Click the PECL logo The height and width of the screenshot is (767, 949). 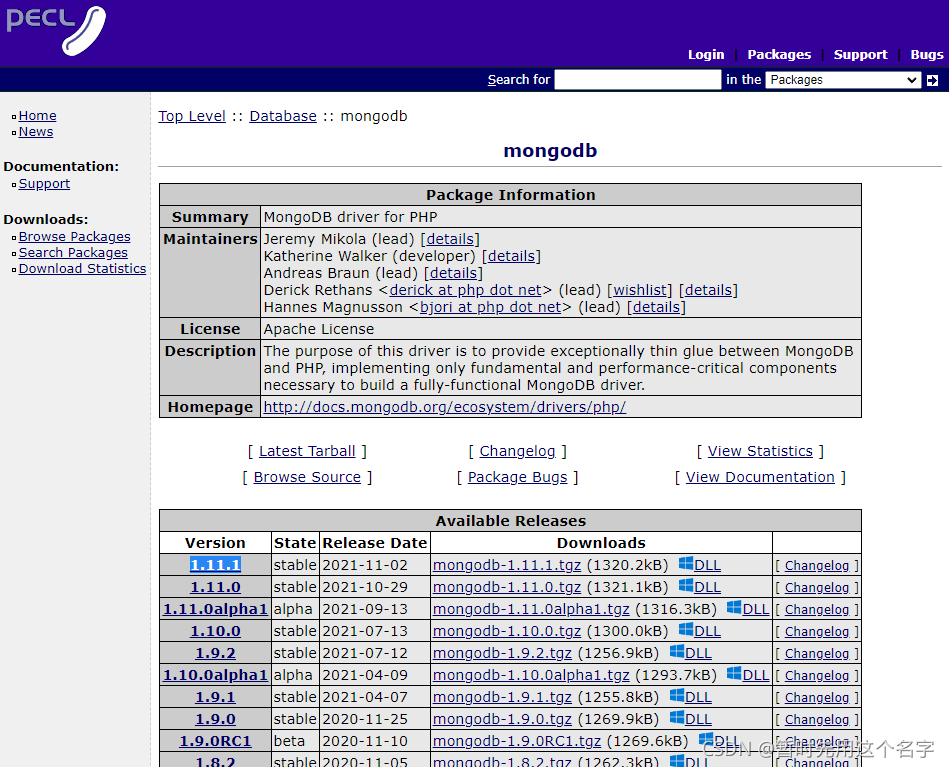click(56, 30)
